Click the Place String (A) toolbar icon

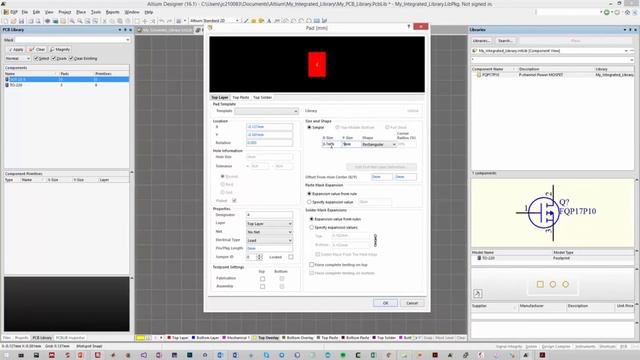(x=269, y=21)
